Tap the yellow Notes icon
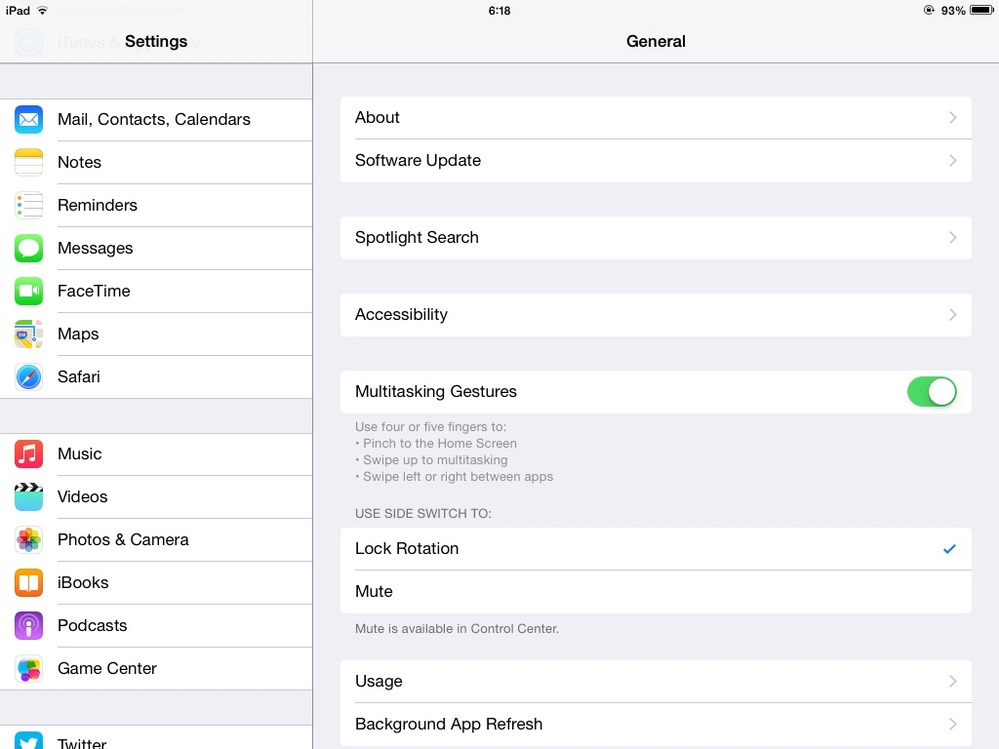Screen dimensions: 999x749 tap(29, 162)
